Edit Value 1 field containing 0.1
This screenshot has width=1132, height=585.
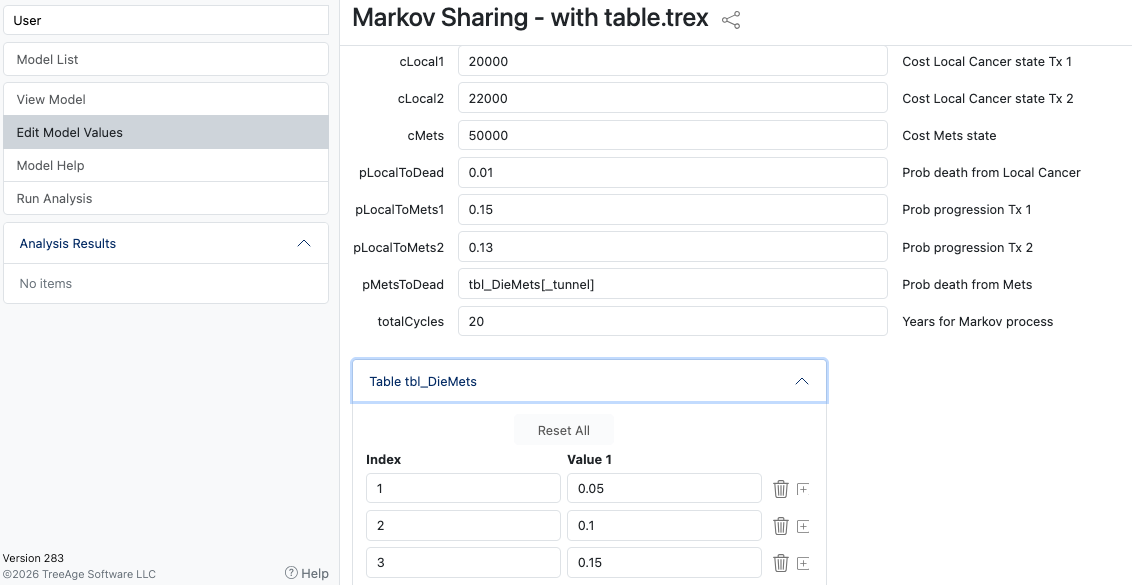coord(664,526)
